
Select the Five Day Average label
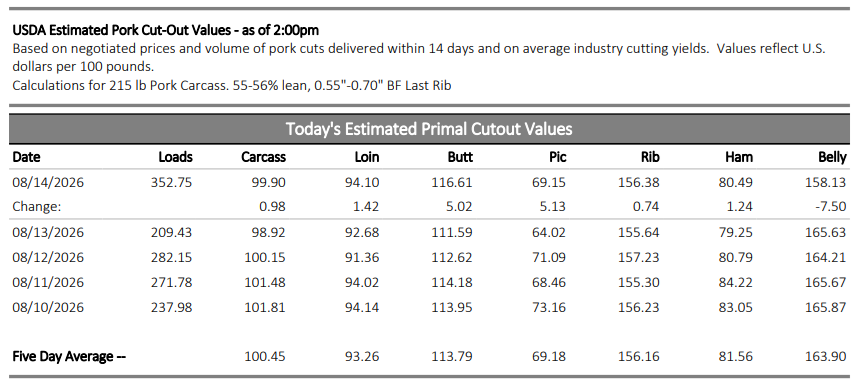pos(69,357)
